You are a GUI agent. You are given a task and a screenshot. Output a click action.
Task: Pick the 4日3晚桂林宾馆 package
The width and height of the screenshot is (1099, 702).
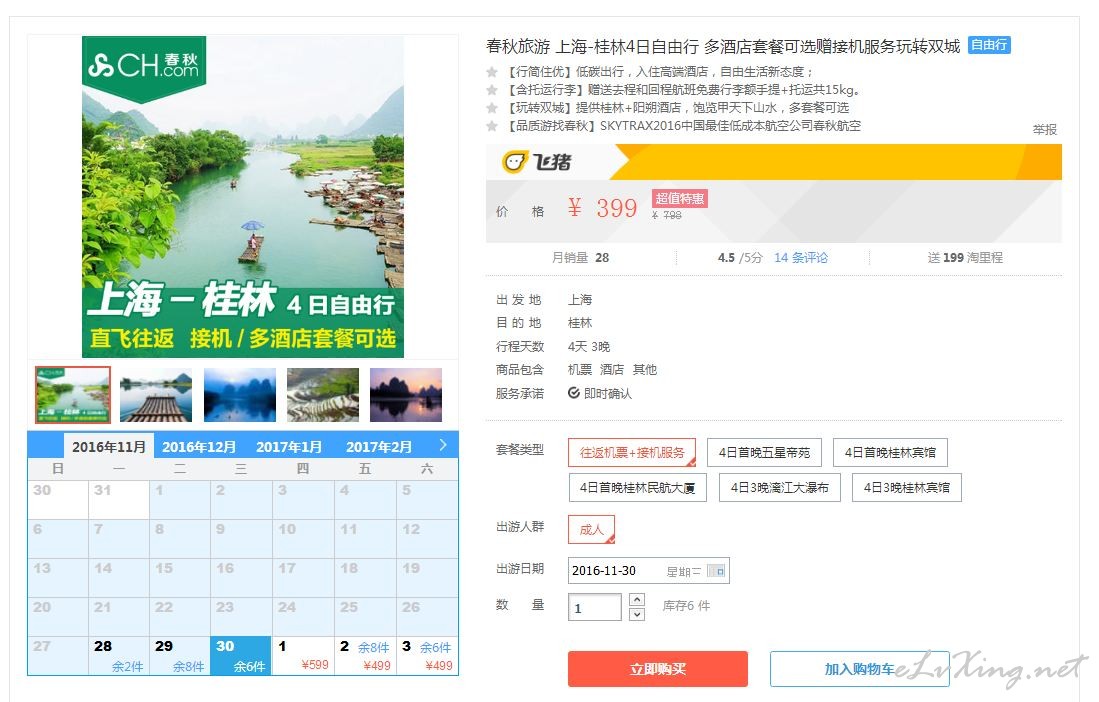[906, 488]
